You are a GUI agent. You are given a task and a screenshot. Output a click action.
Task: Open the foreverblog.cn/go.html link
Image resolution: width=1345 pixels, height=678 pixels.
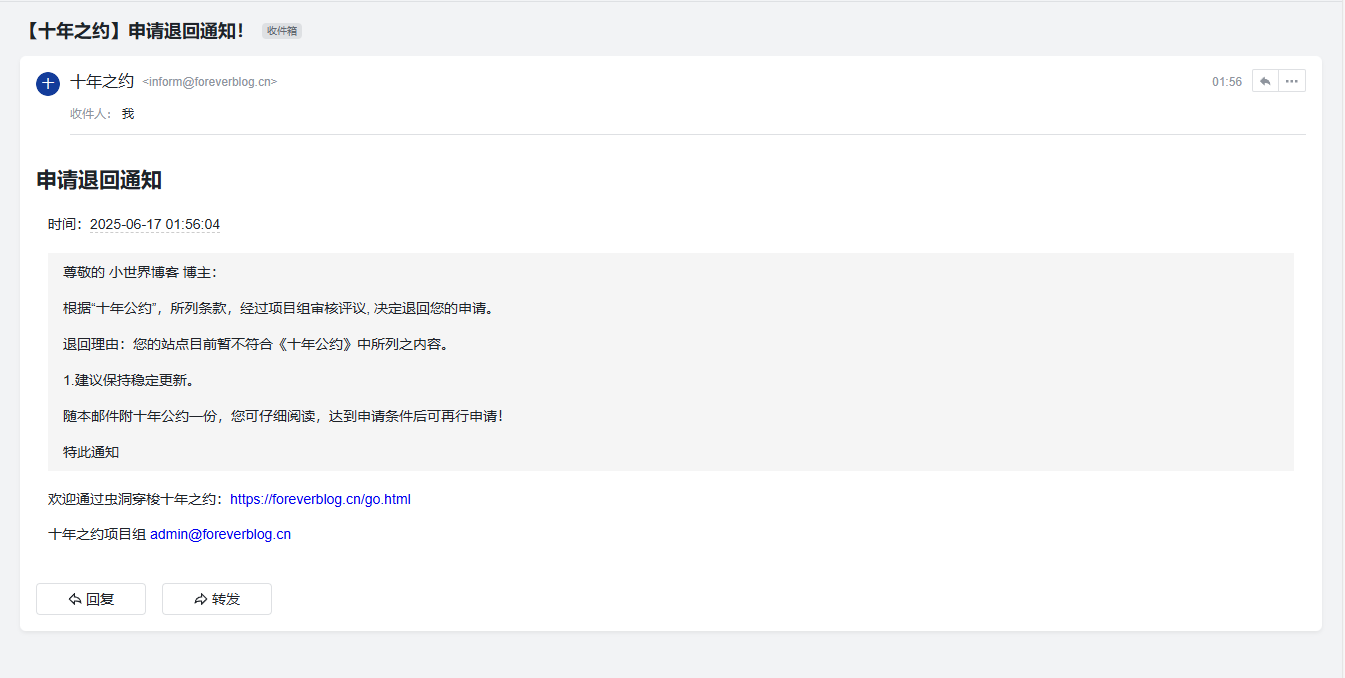[319, 499]
